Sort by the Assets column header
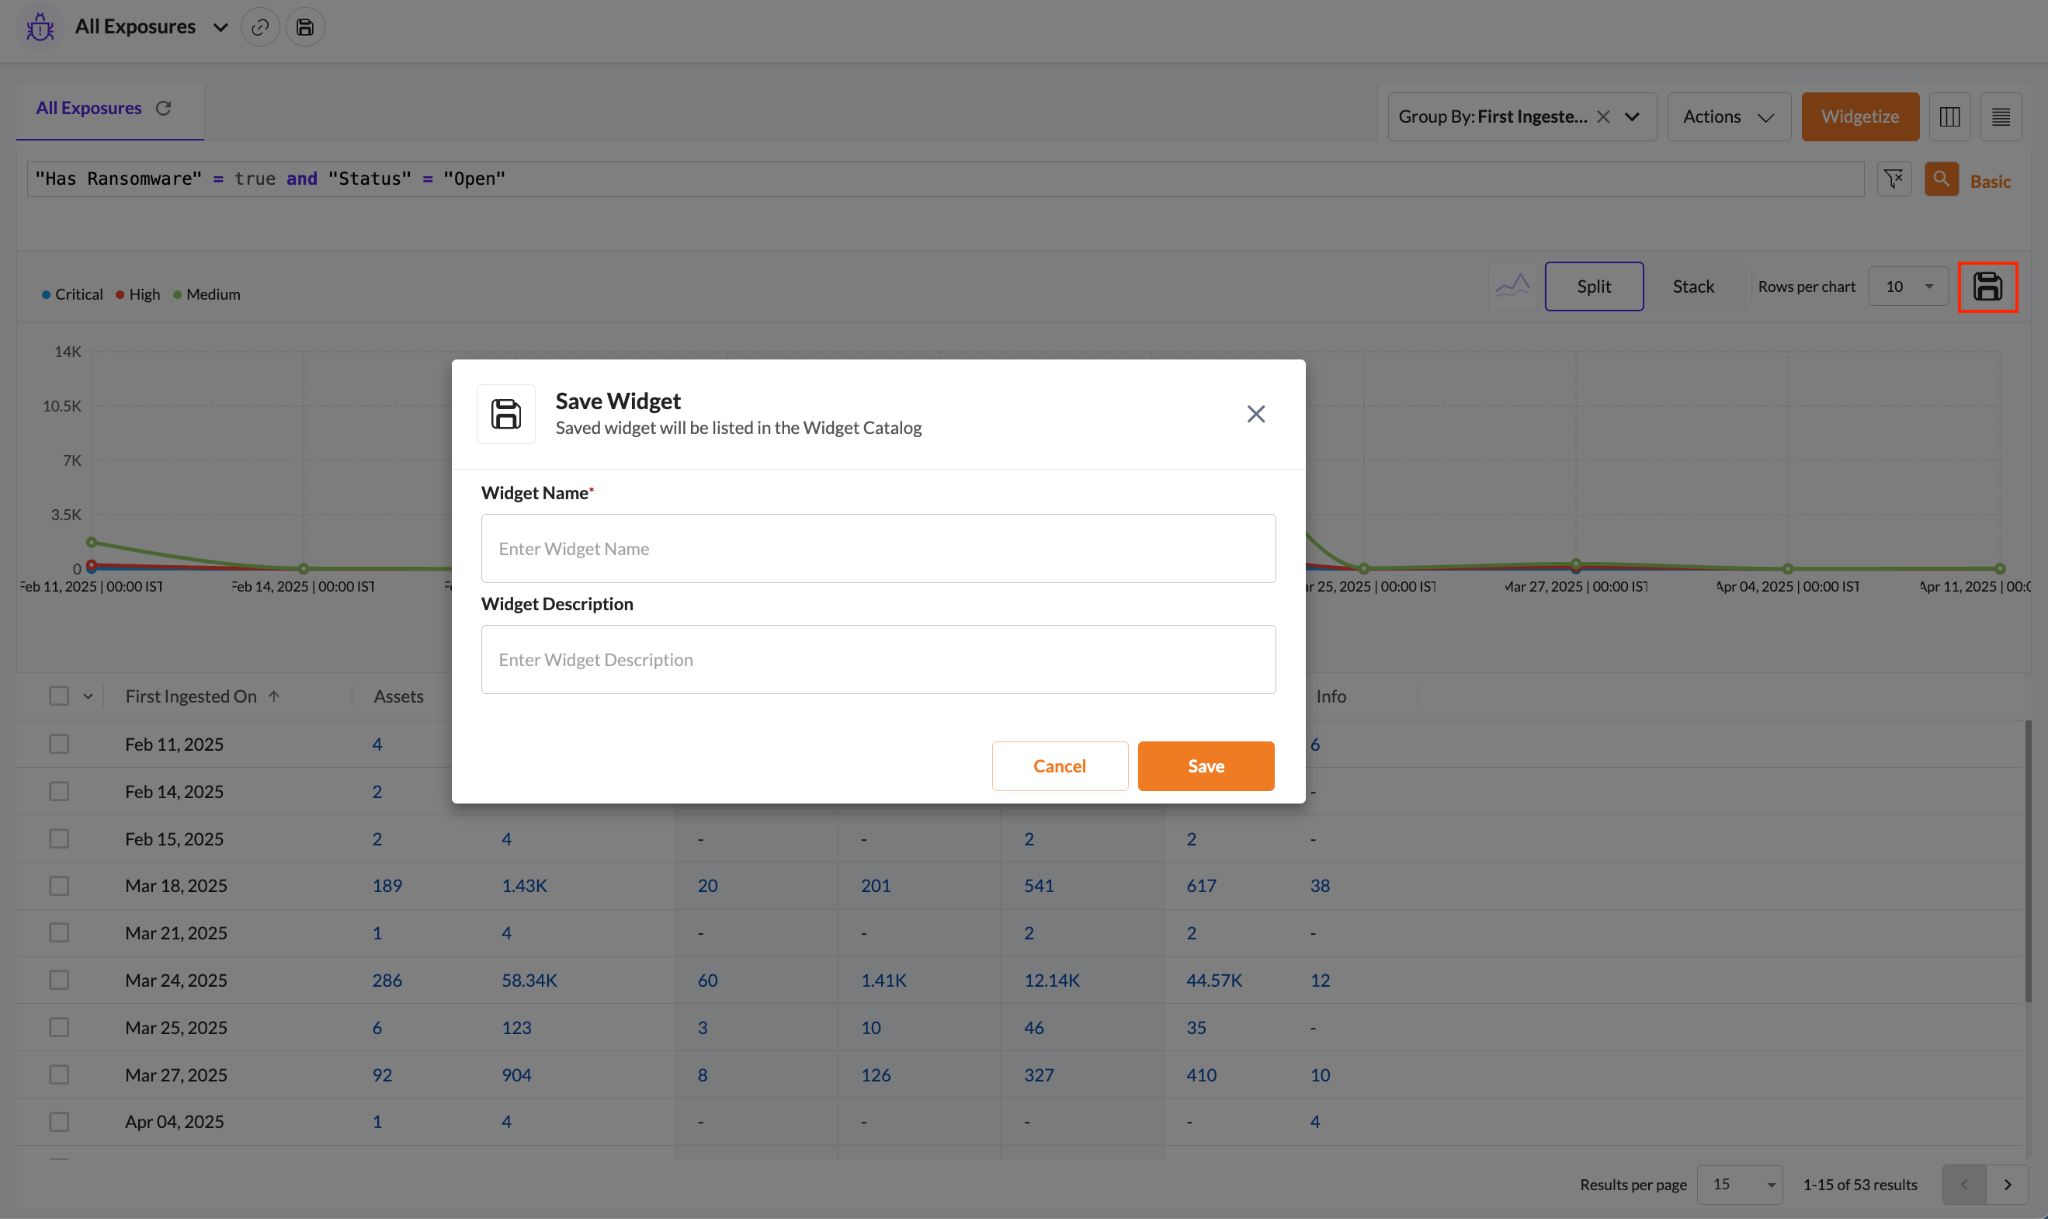 pyautogui.click(x=398, y=696)
